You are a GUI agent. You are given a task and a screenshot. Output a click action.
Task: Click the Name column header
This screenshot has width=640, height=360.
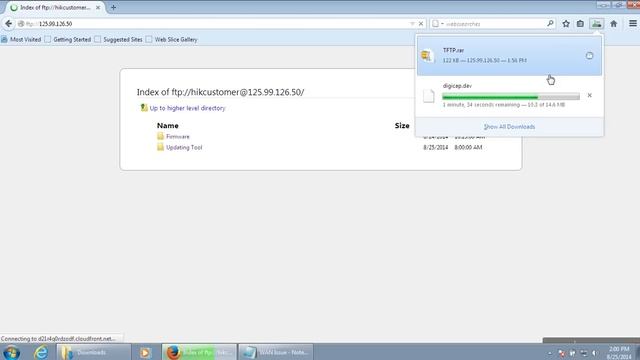[168, 126]
